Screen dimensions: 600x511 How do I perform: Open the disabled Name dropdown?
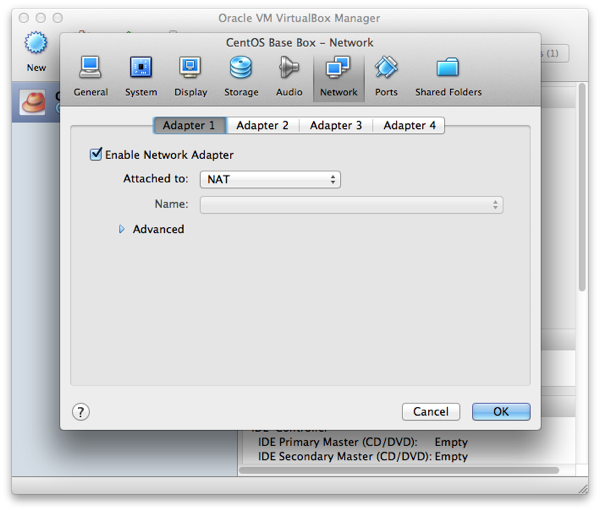tap(351, 205)
